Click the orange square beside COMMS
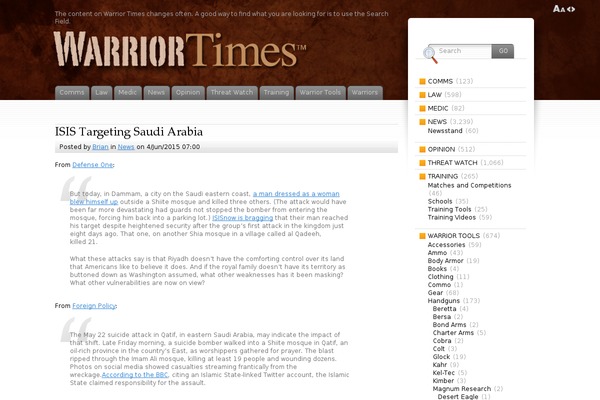Screen dimensions: 600x400 point(422,82)
